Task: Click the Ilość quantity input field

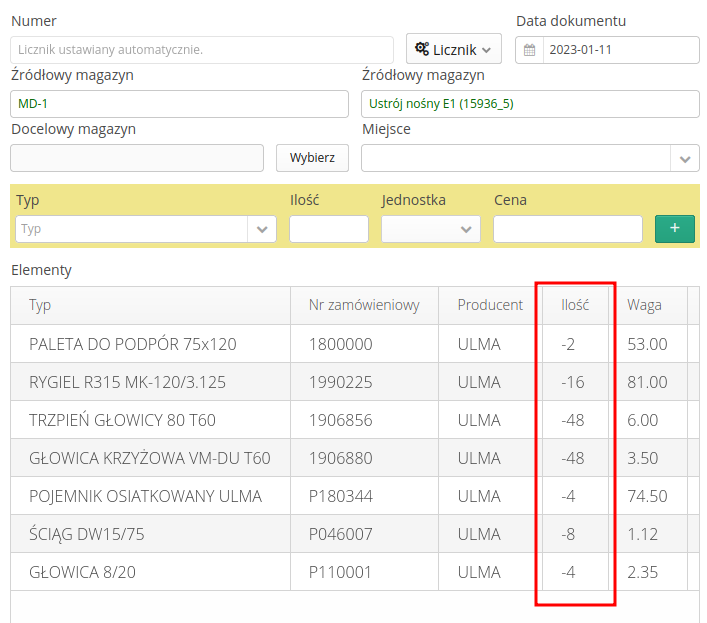Action: click(x=328, y=229)
